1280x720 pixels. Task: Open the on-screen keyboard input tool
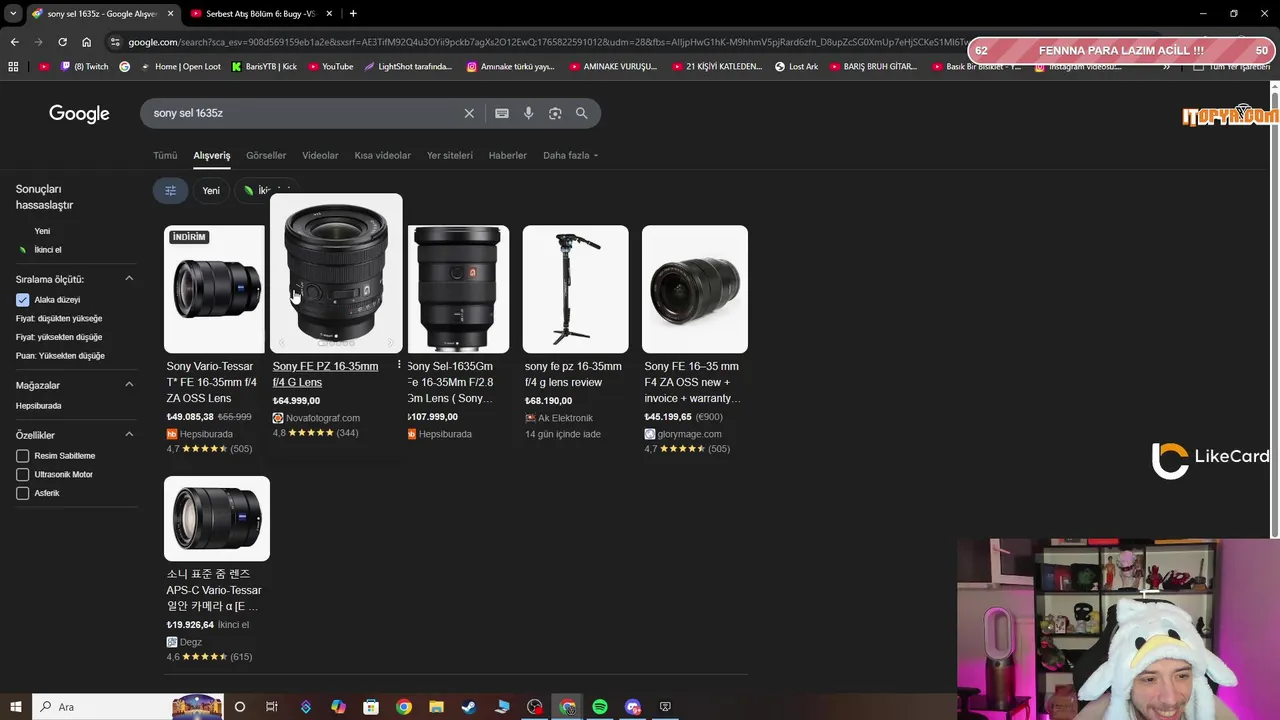502,113
